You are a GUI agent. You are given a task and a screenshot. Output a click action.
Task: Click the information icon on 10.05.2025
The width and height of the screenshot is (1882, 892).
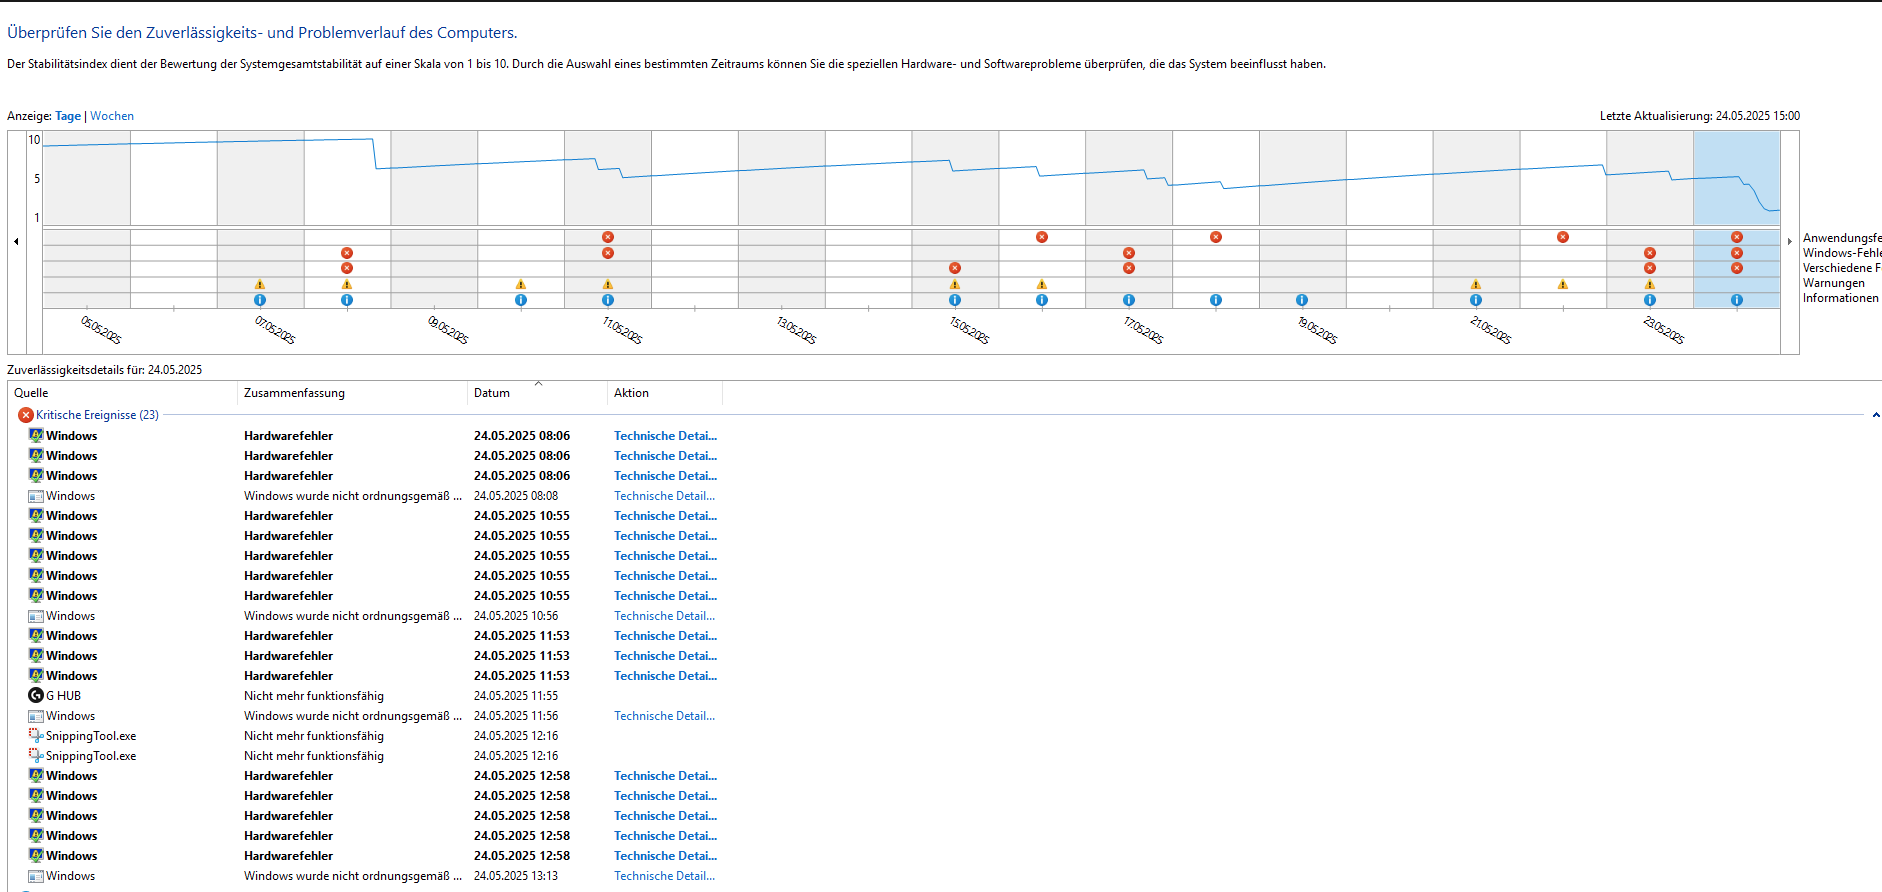tap(521, 300)
